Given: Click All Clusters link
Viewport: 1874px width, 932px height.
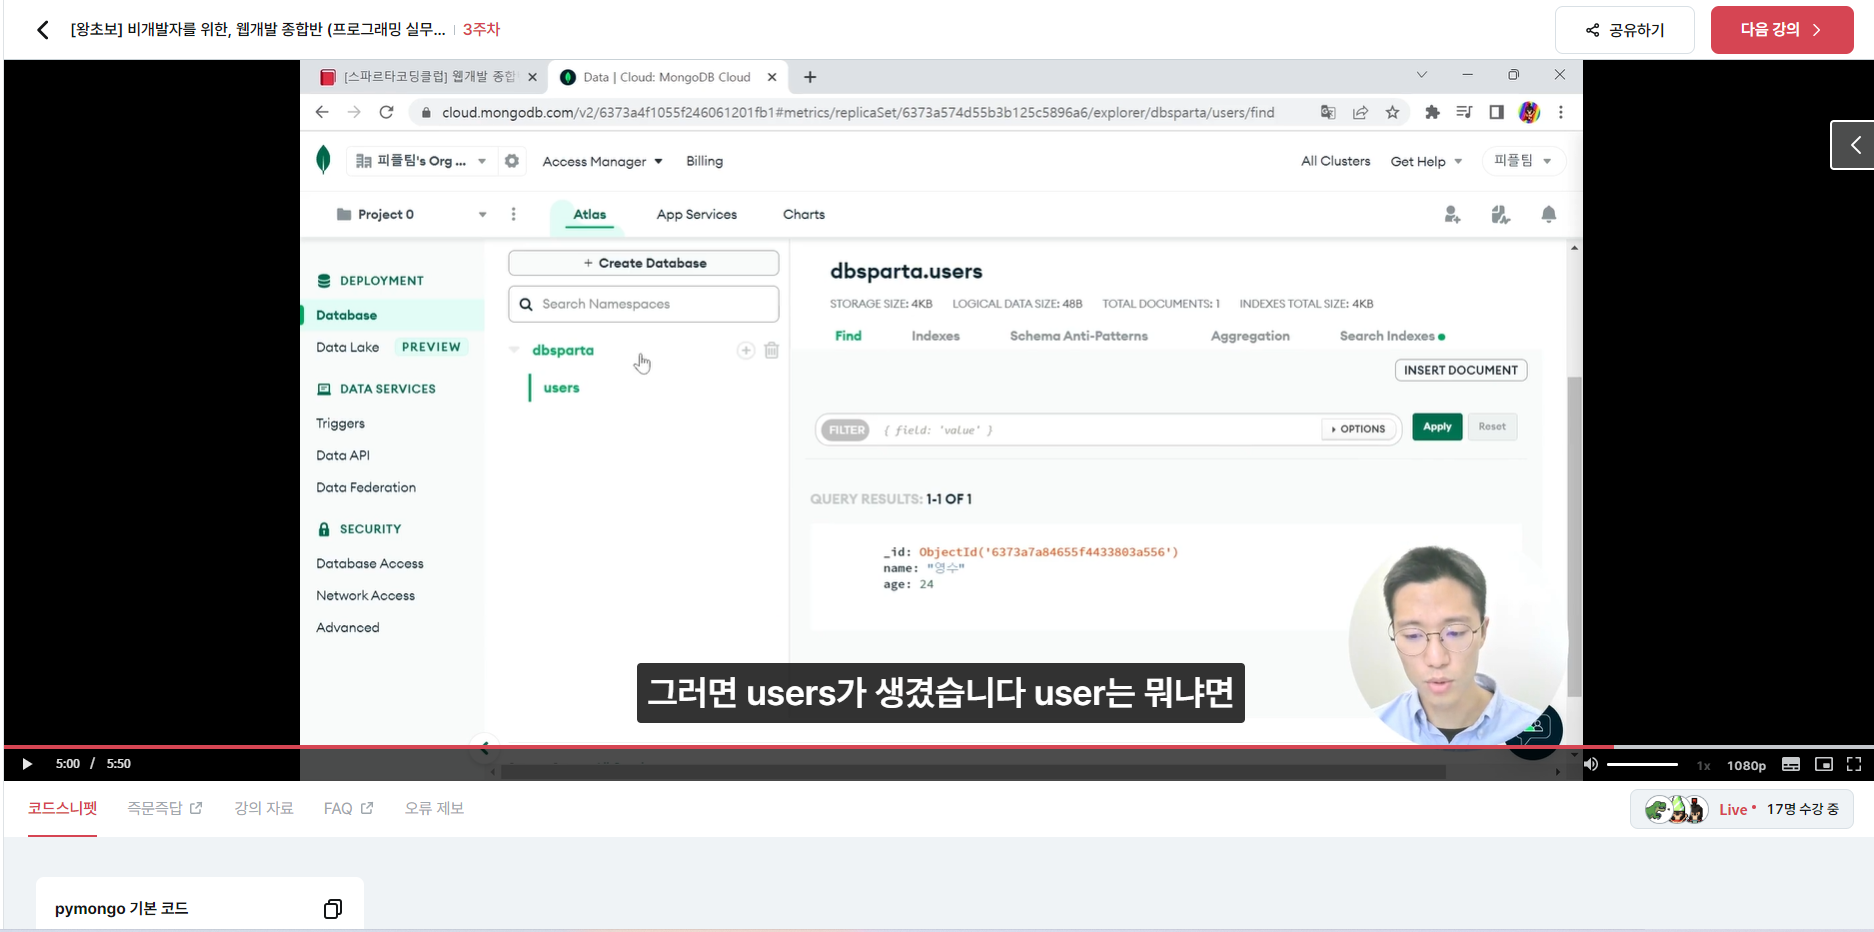Looking at the screenshot, I should (1335, 161).
